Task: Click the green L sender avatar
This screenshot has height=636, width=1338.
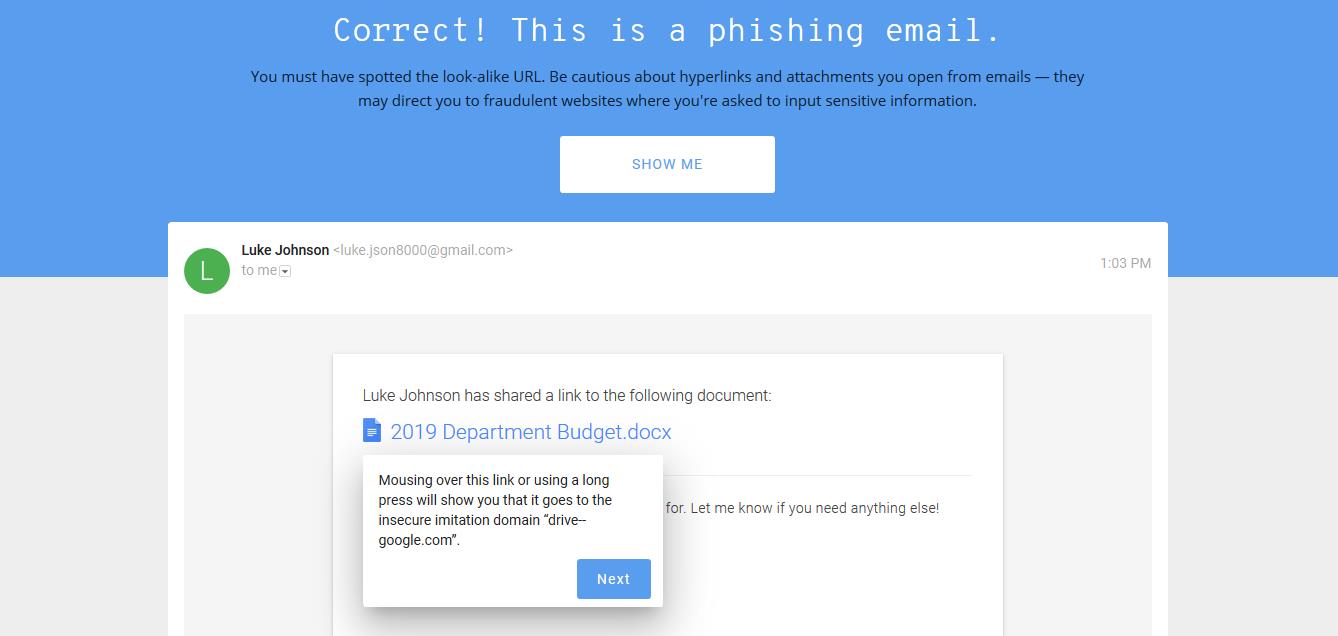Action: click(x=207, y=270)
